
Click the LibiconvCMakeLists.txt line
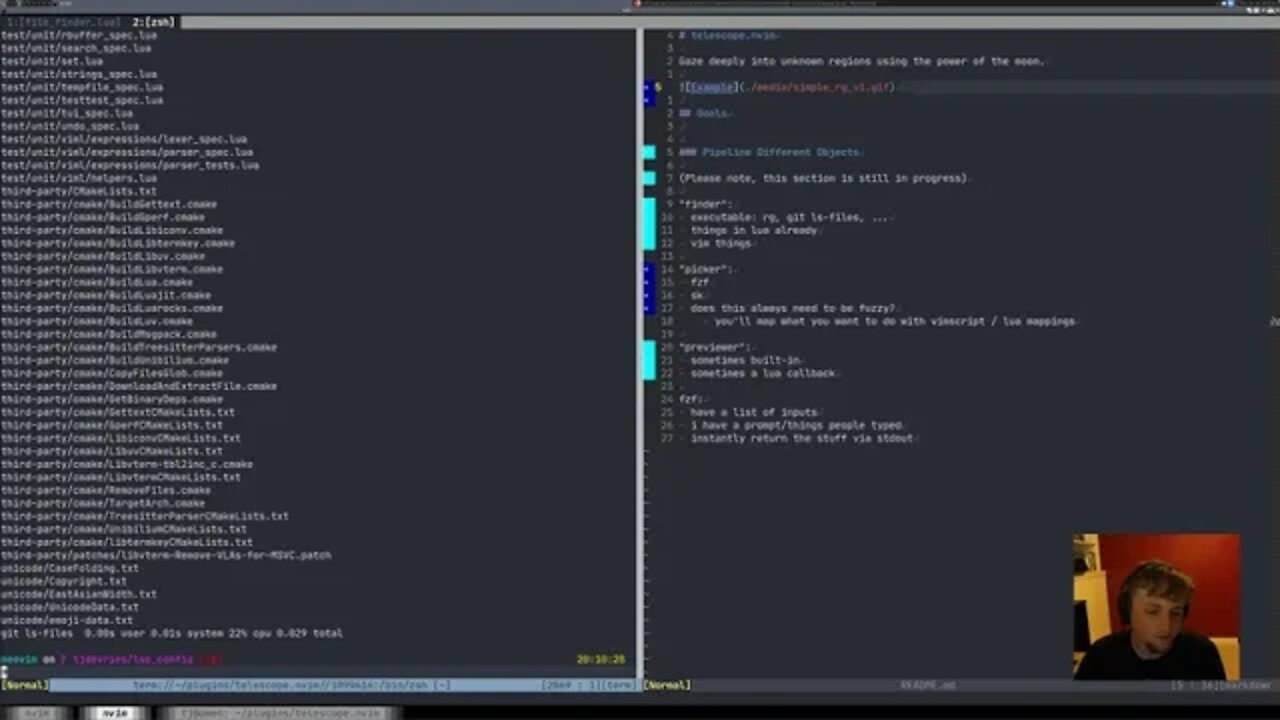click(x=121, y=438)
